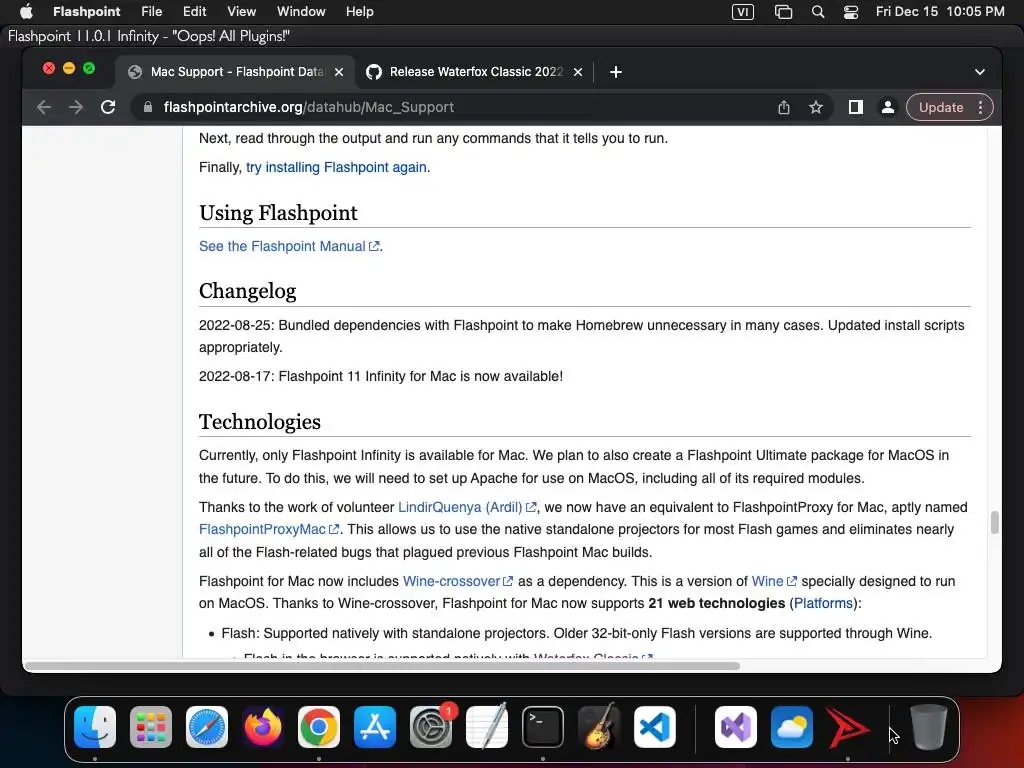Open the Platforms link

[x=823, y=603]
